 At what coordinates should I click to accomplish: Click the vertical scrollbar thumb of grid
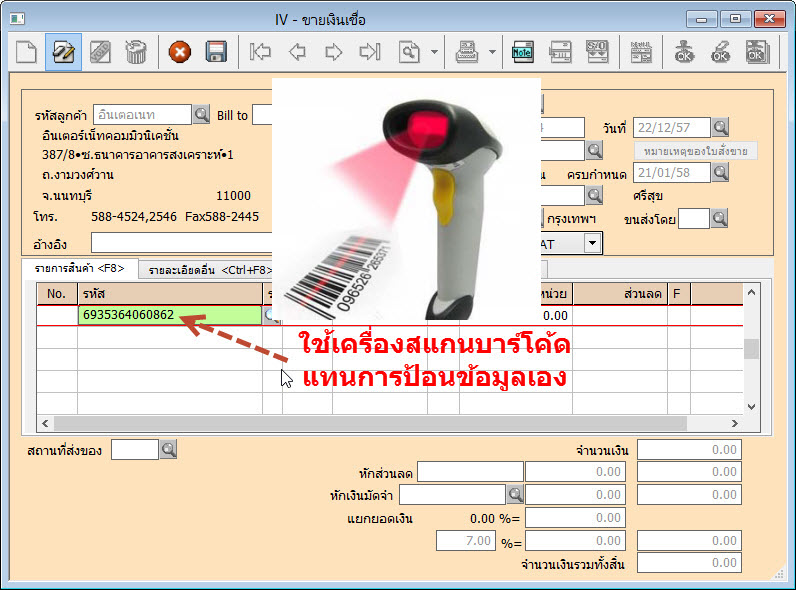click(x=751, y=349)
